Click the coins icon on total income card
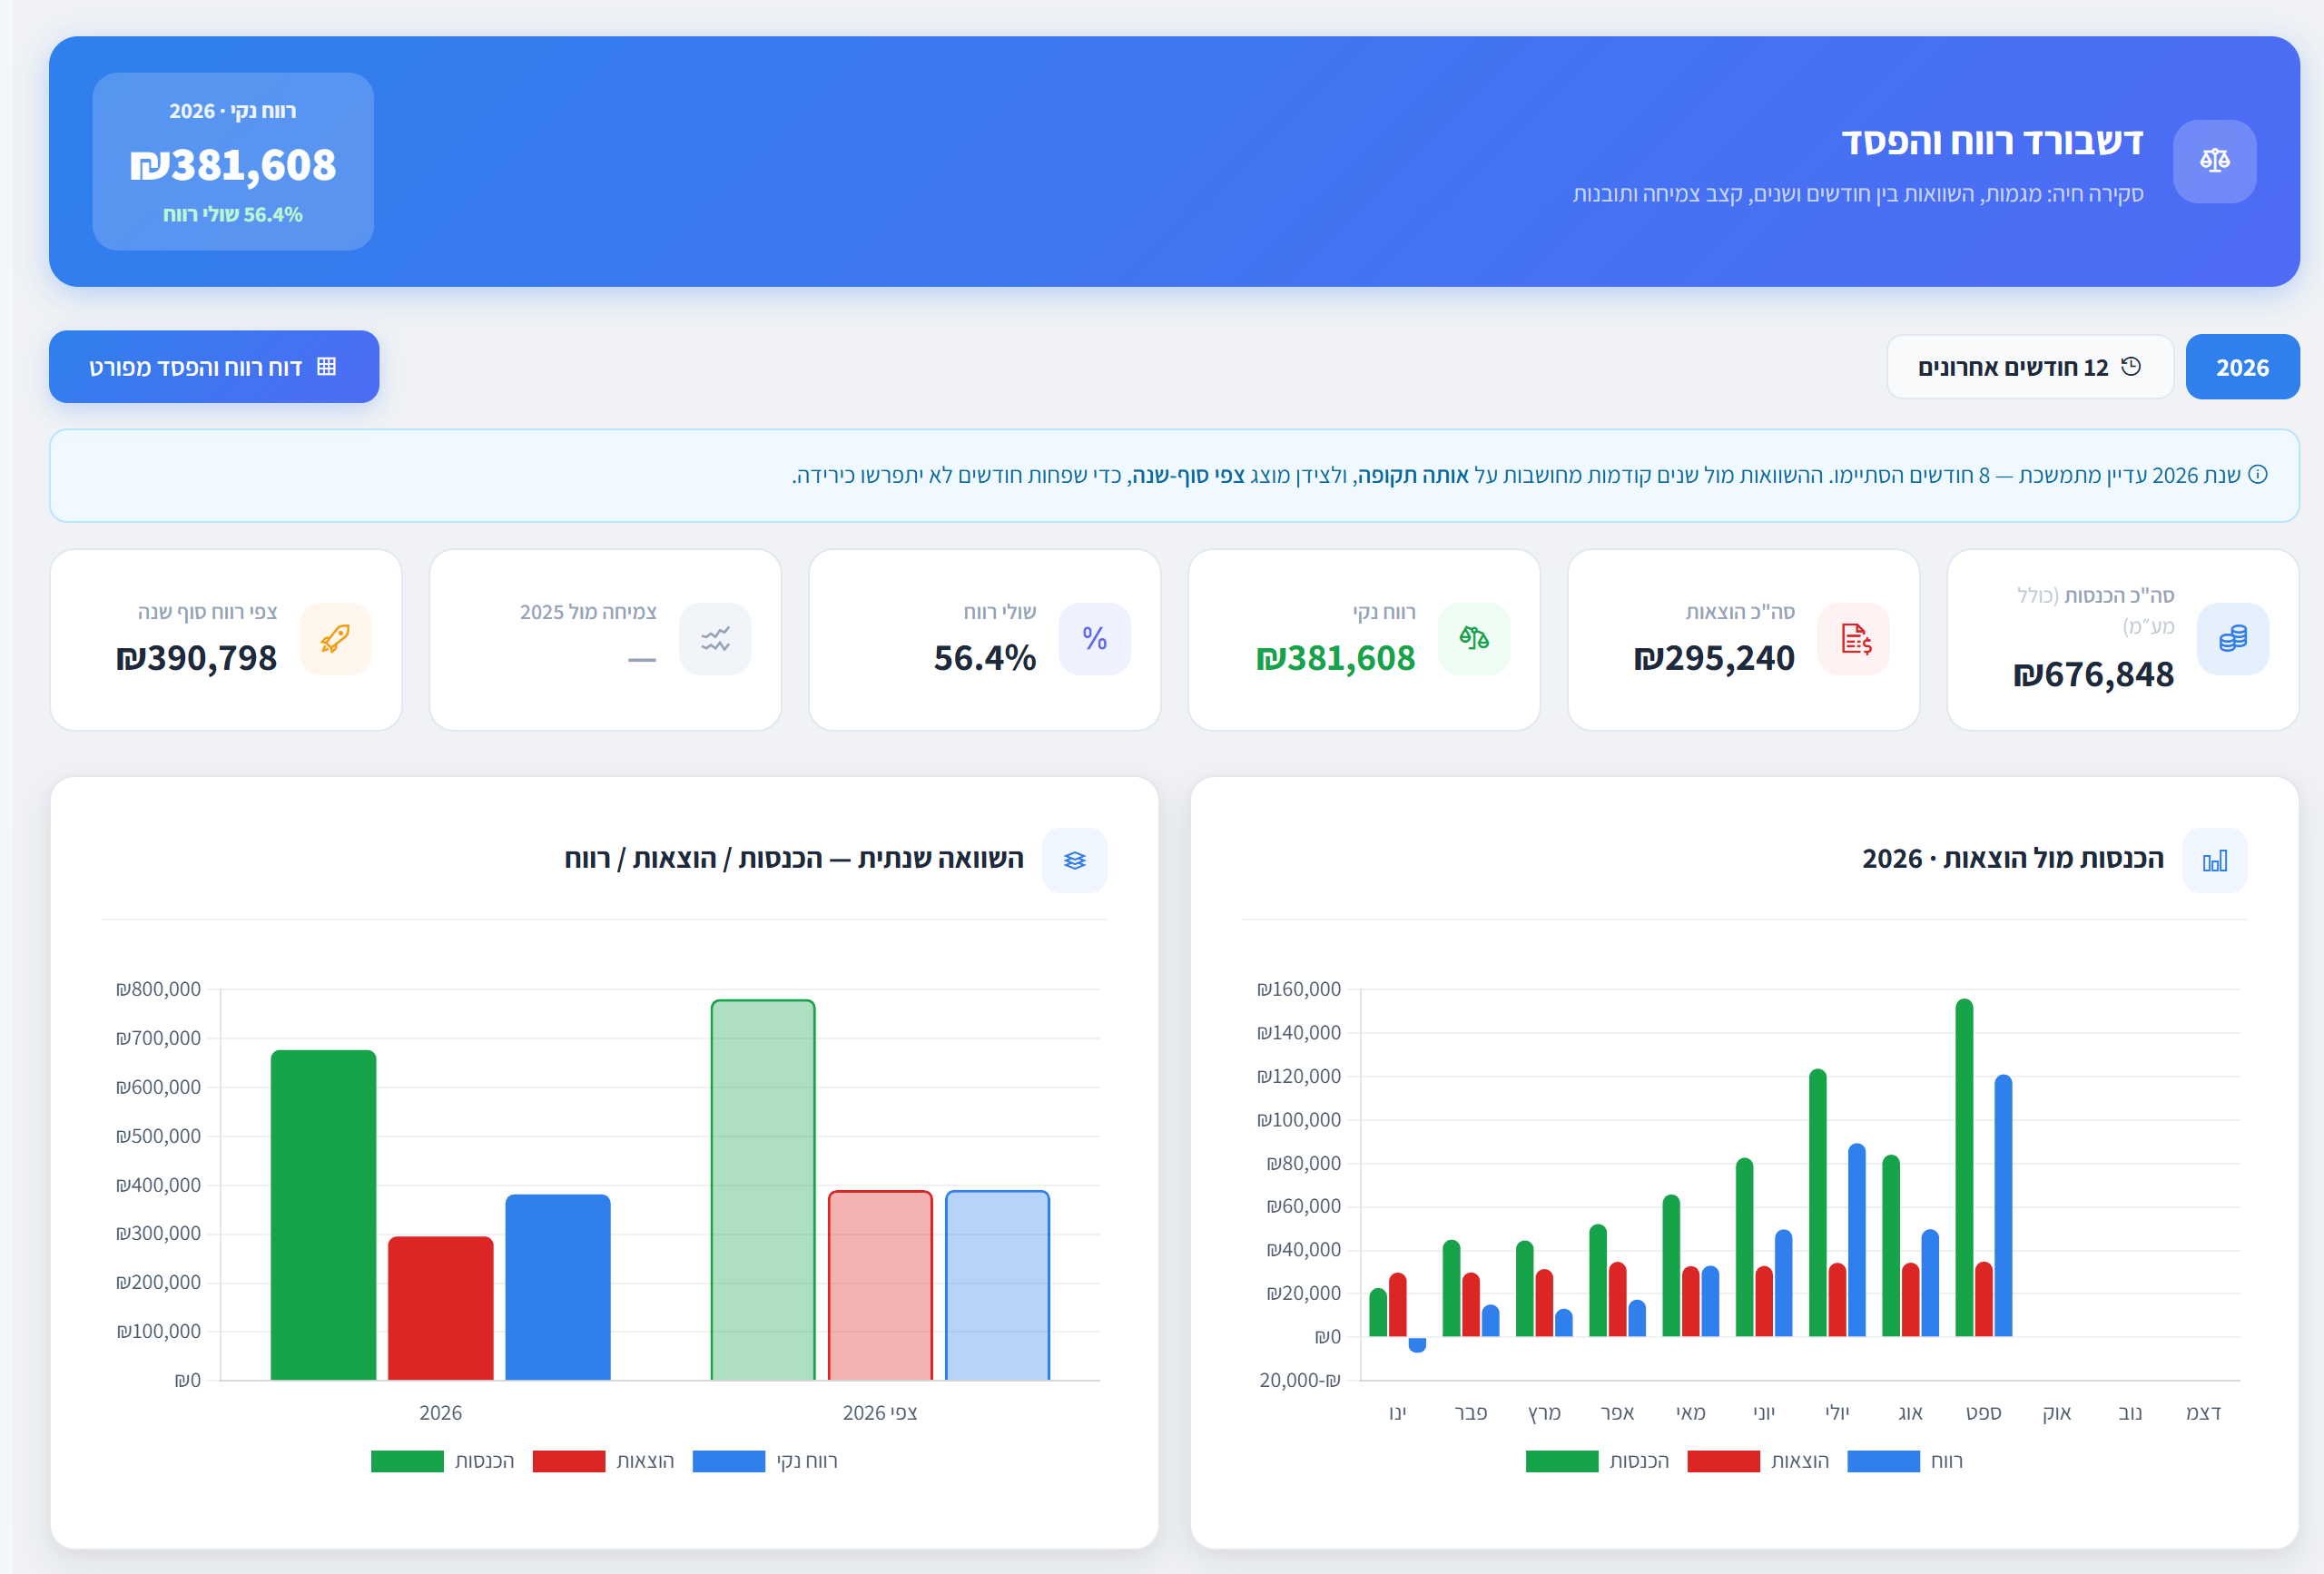2324x1574 pixels. [2232, 638]
